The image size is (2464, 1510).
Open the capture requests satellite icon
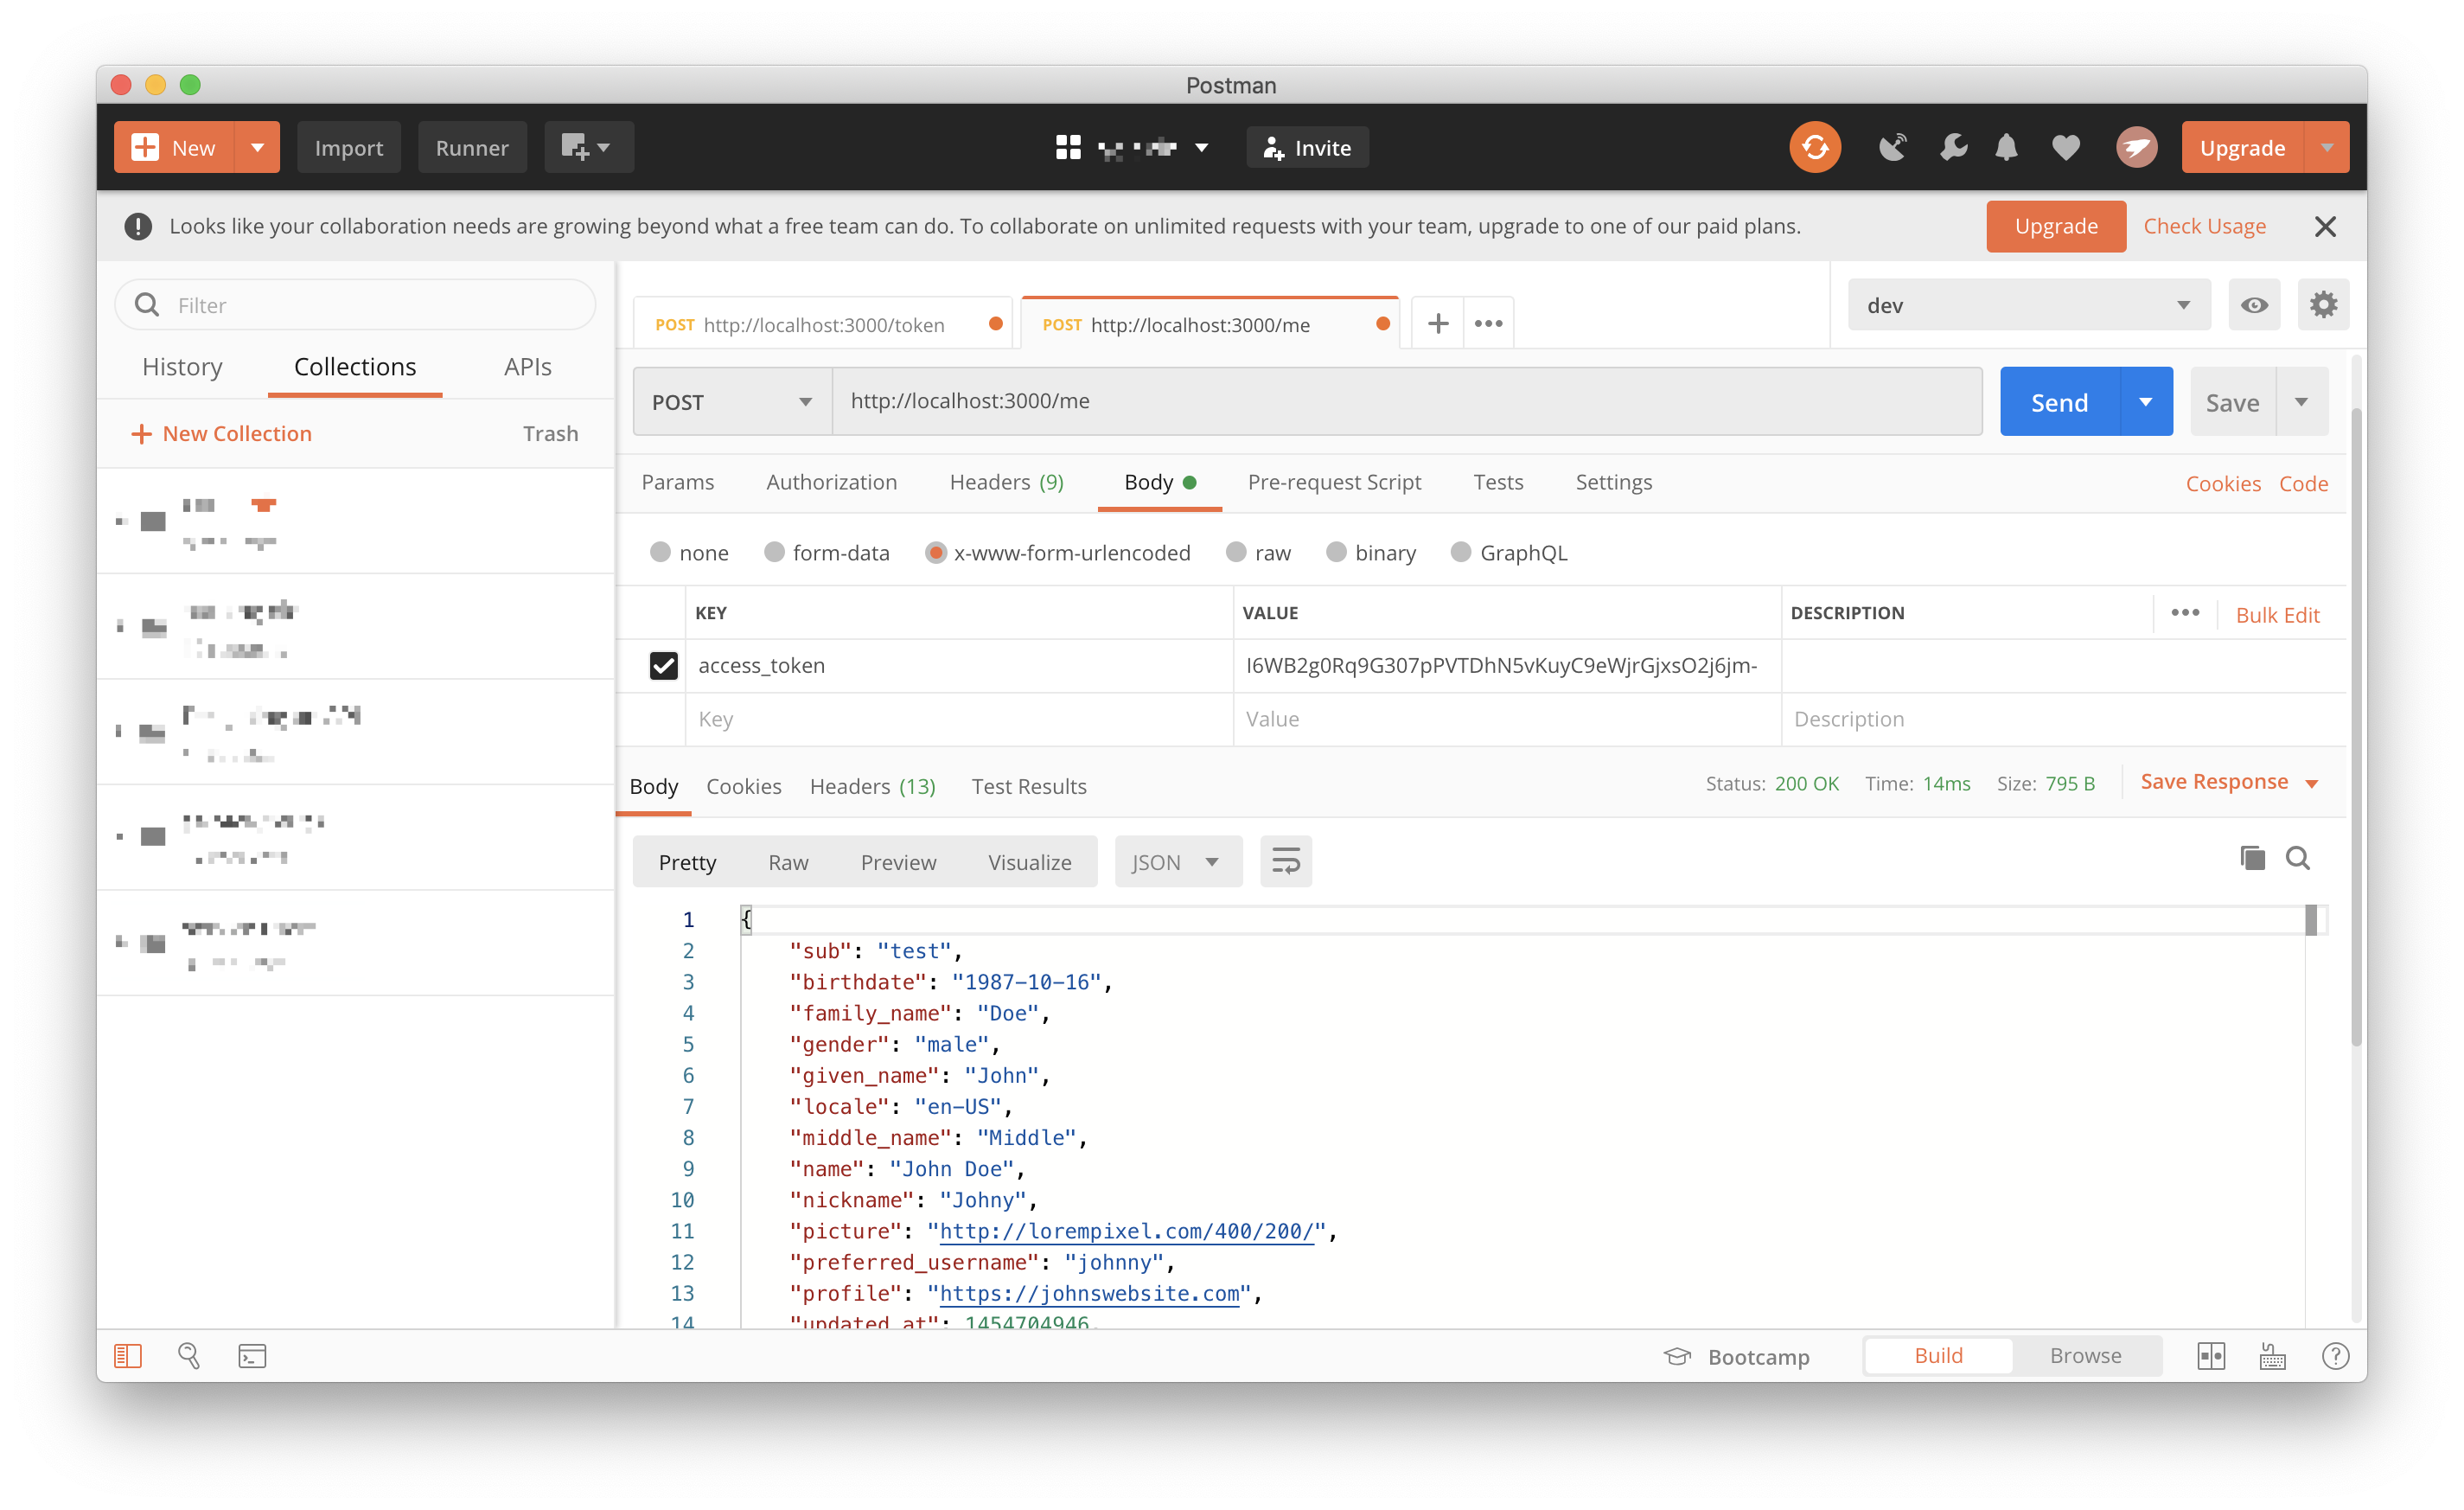point(1892,148)
